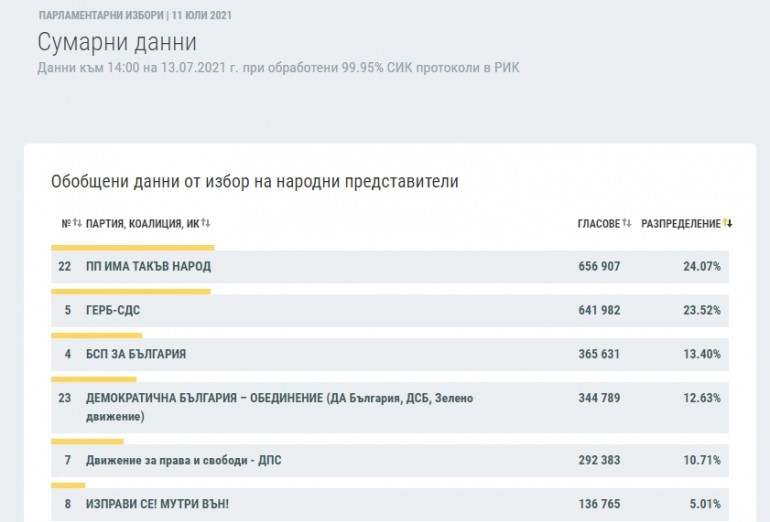770x522 pixels.
Task: Click party number 23
Action: pos(64,398)
